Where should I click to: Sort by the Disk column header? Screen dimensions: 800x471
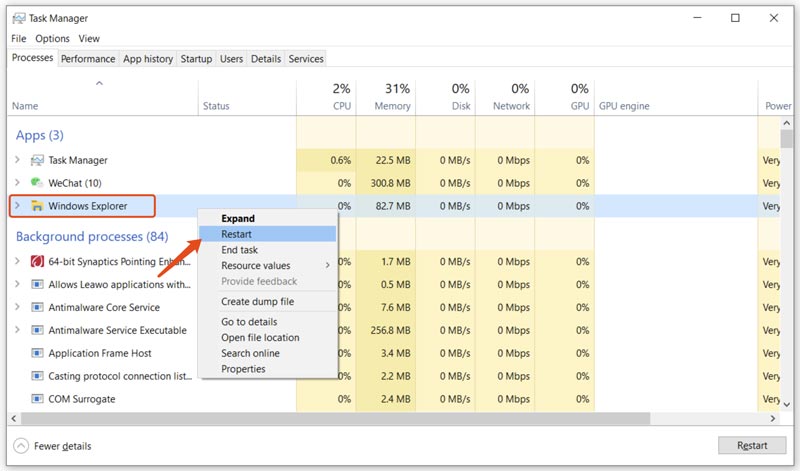pyautogui.click(x=445, y=97)
